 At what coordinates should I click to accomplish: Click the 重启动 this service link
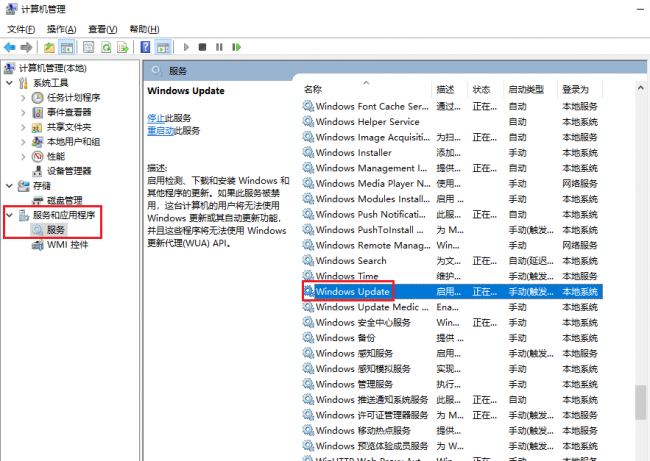click(160, 131)
